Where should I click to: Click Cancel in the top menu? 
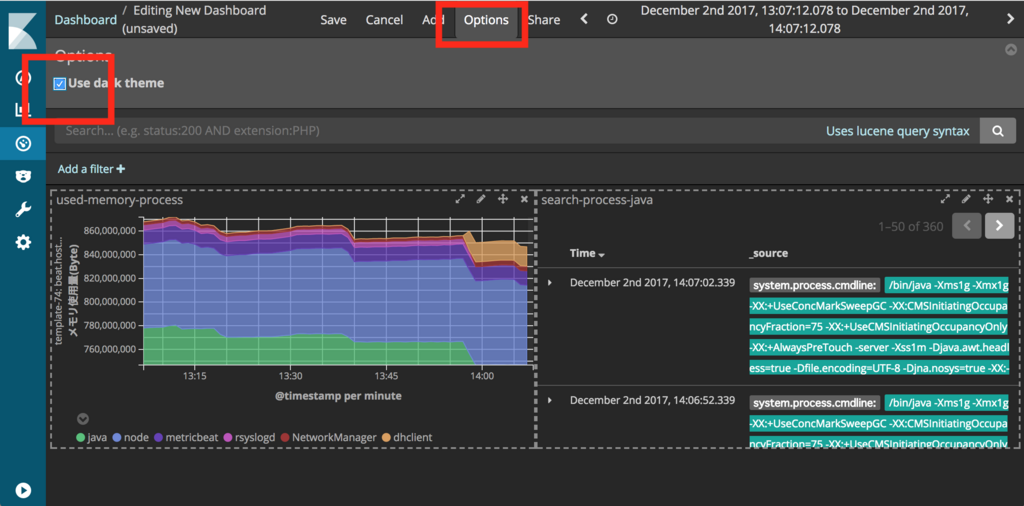[384, 20]
